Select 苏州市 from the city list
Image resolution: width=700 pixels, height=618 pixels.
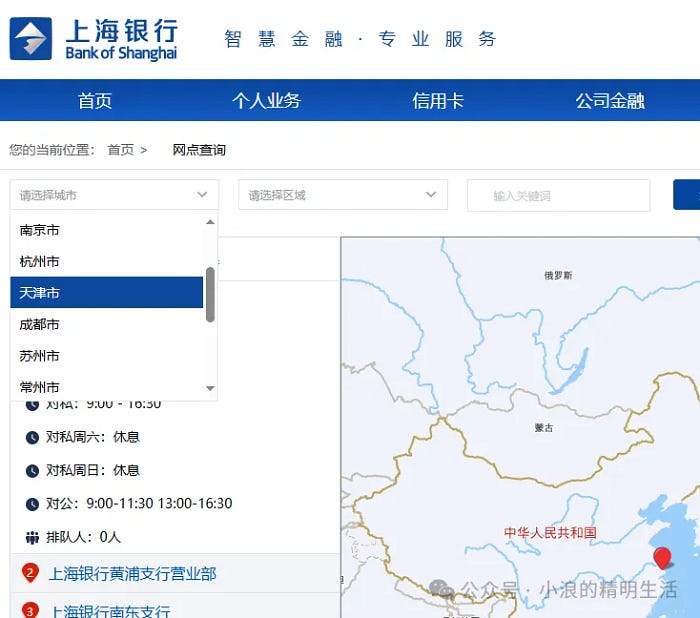click(x=106, y=356)
